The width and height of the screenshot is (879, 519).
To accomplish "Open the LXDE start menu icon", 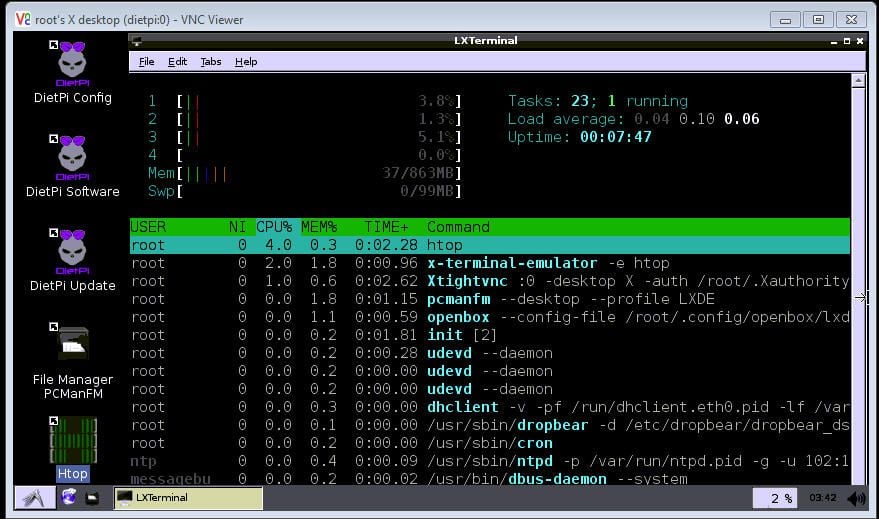I will click(35, 498).
